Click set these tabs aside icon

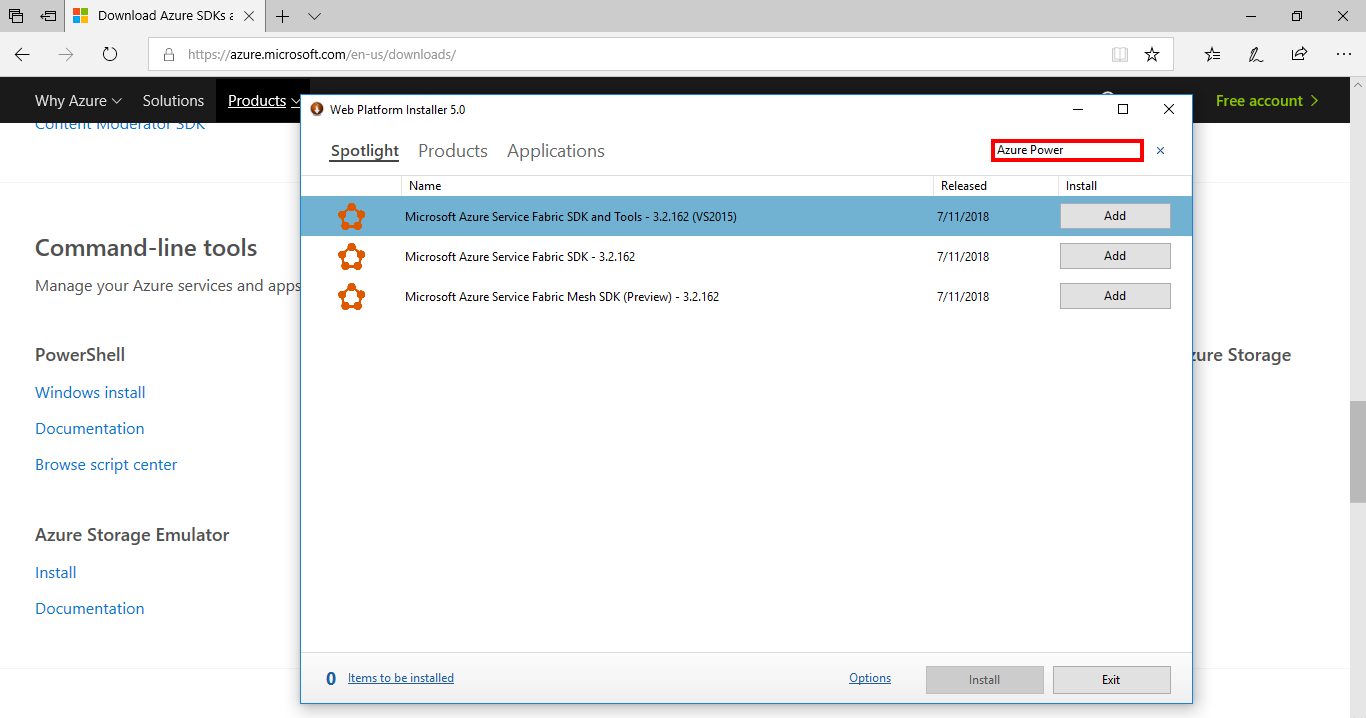48,16
